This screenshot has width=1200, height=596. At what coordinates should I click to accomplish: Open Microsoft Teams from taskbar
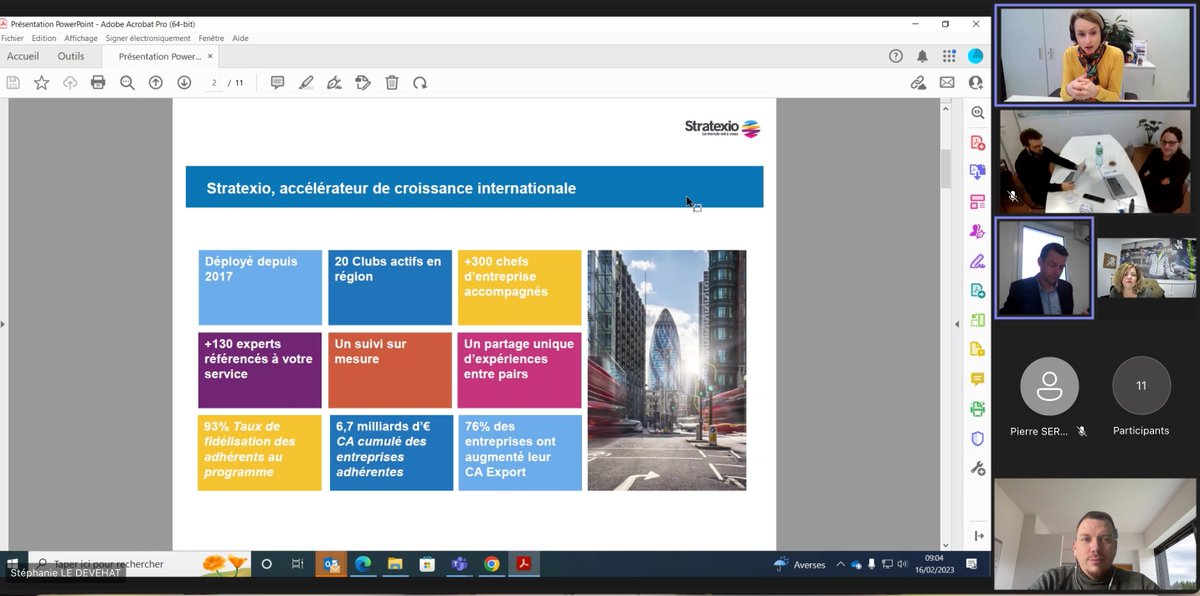click(x=459, y=564)
